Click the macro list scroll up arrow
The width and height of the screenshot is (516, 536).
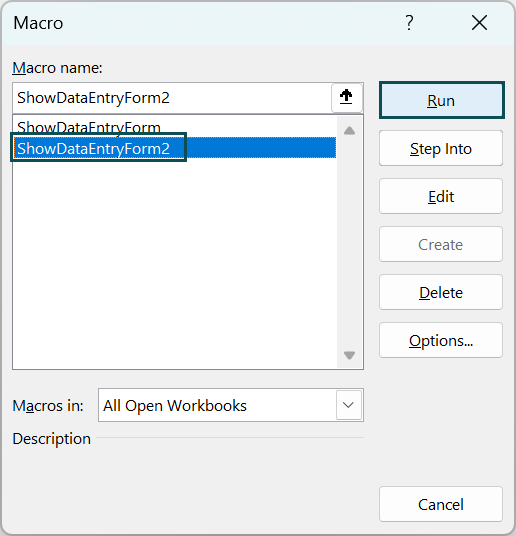349,131
